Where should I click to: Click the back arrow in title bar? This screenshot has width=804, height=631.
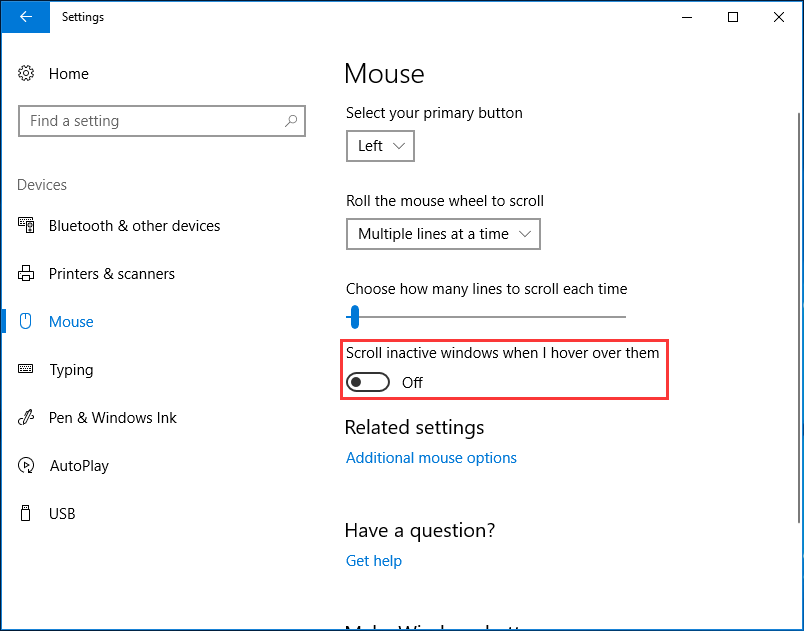[25, 17]
